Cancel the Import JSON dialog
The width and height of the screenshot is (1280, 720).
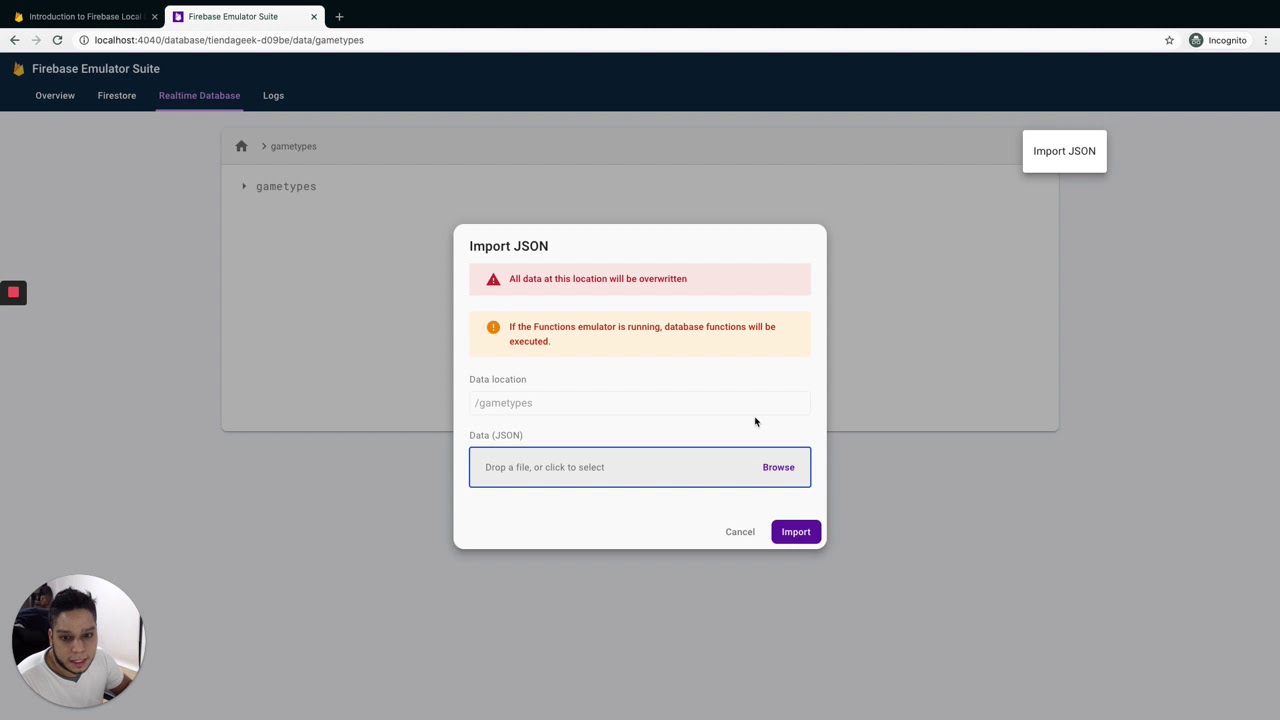pyautogui.click(x=740, y=532)
